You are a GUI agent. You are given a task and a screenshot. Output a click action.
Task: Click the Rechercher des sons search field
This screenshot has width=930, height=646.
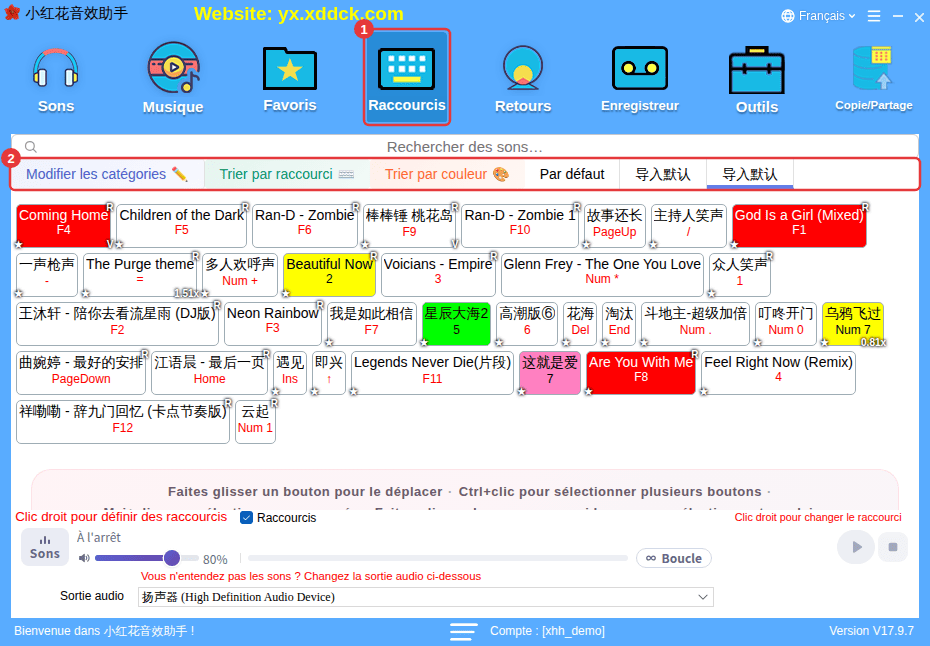[464, 147]
